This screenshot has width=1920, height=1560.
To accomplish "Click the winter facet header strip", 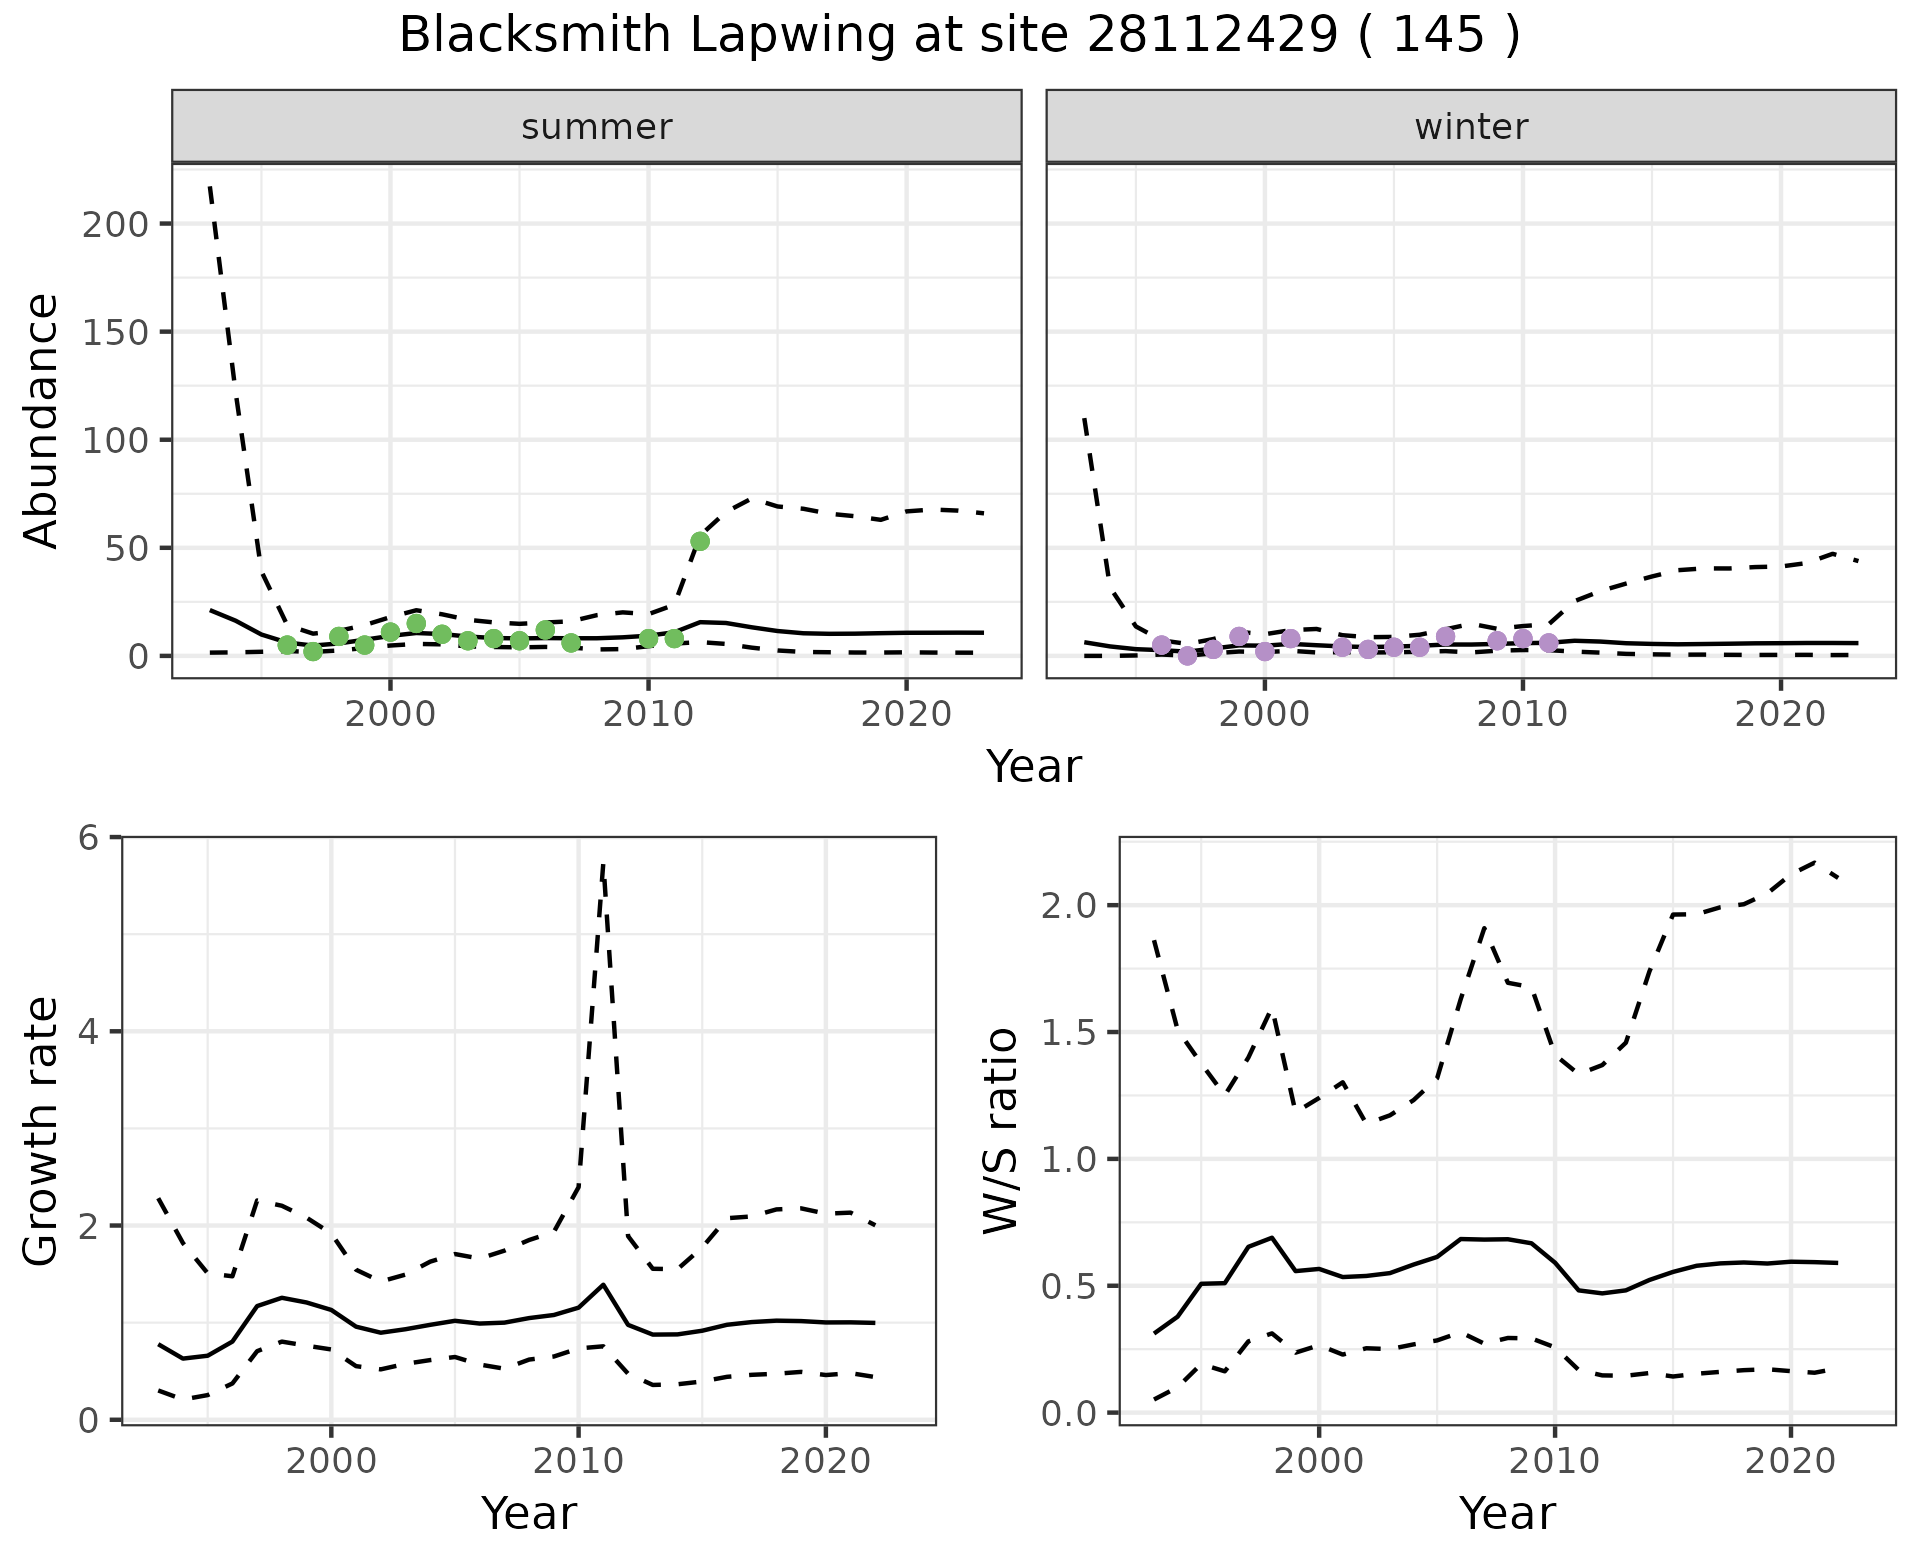I will (x=1470, y=127).
